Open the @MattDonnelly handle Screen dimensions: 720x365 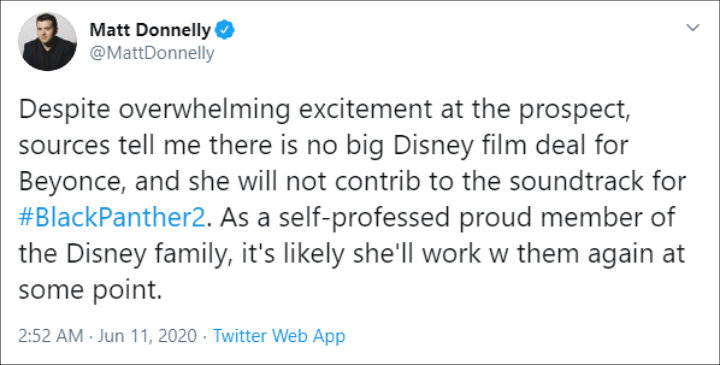pos(152,53)
